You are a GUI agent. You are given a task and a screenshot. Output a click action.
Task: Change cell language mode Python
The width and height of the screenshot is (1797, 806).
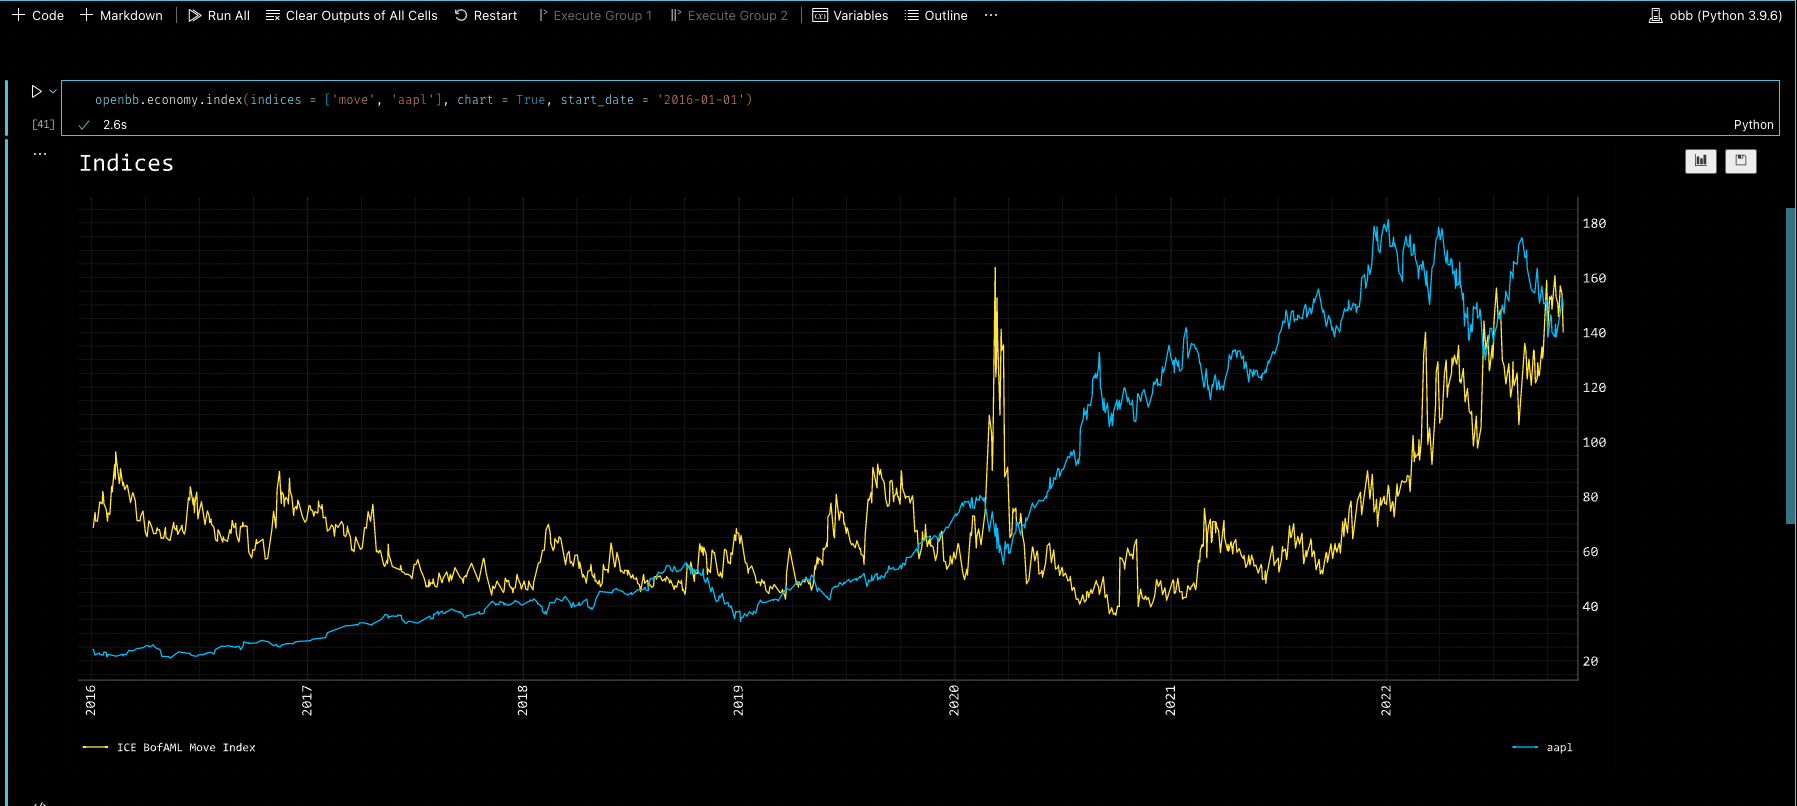tap(1753, 125)
